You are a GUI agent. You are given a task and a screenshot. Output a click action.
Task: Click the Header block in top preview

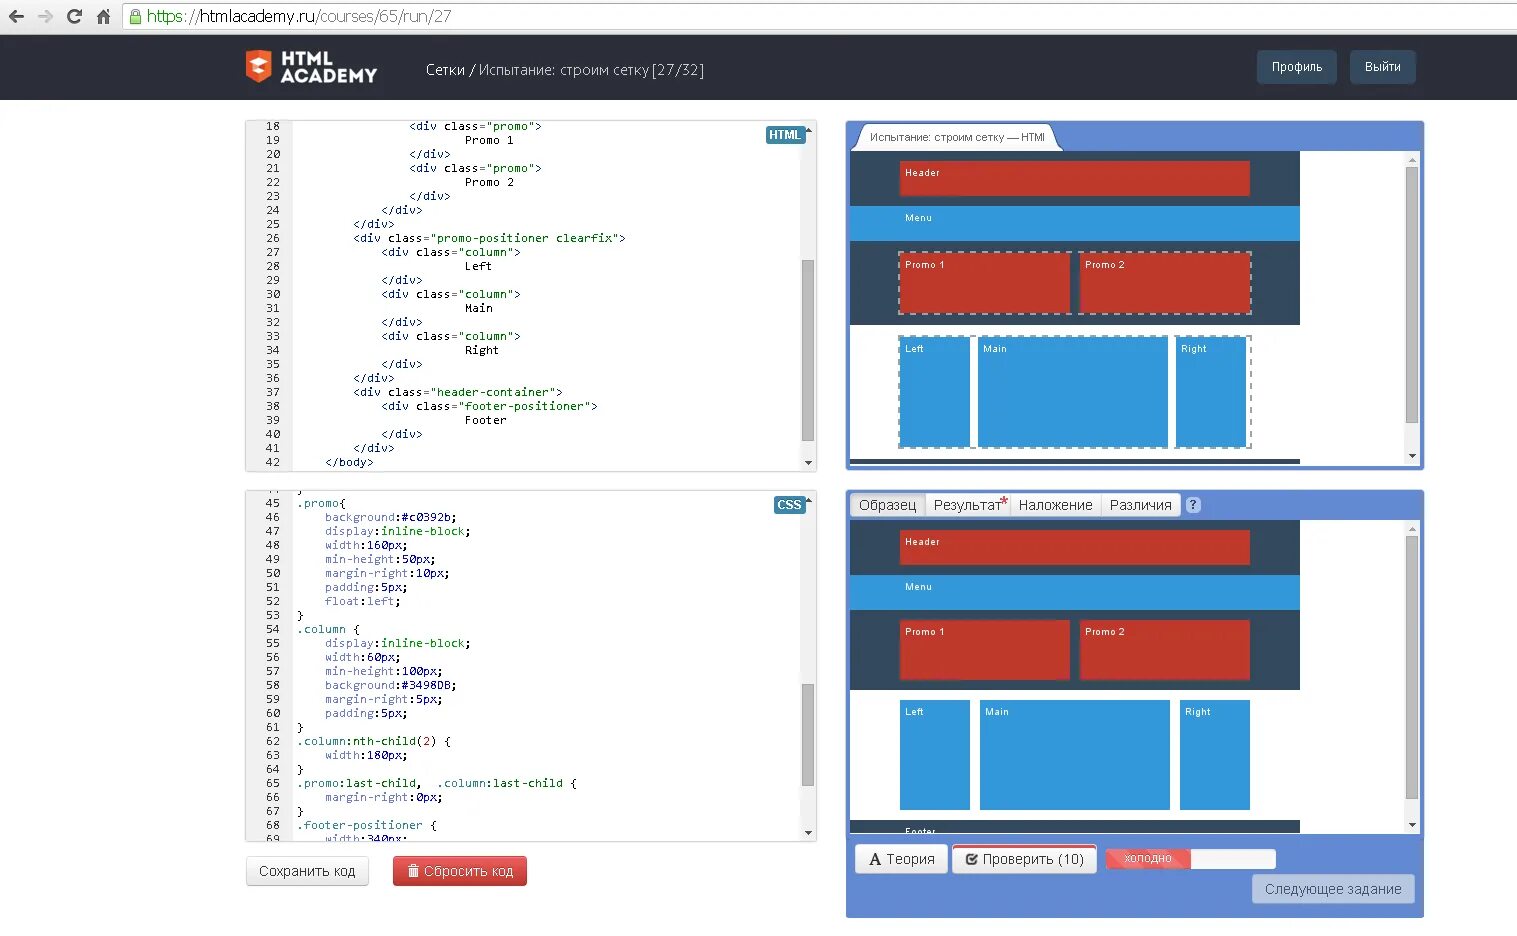1075,179
